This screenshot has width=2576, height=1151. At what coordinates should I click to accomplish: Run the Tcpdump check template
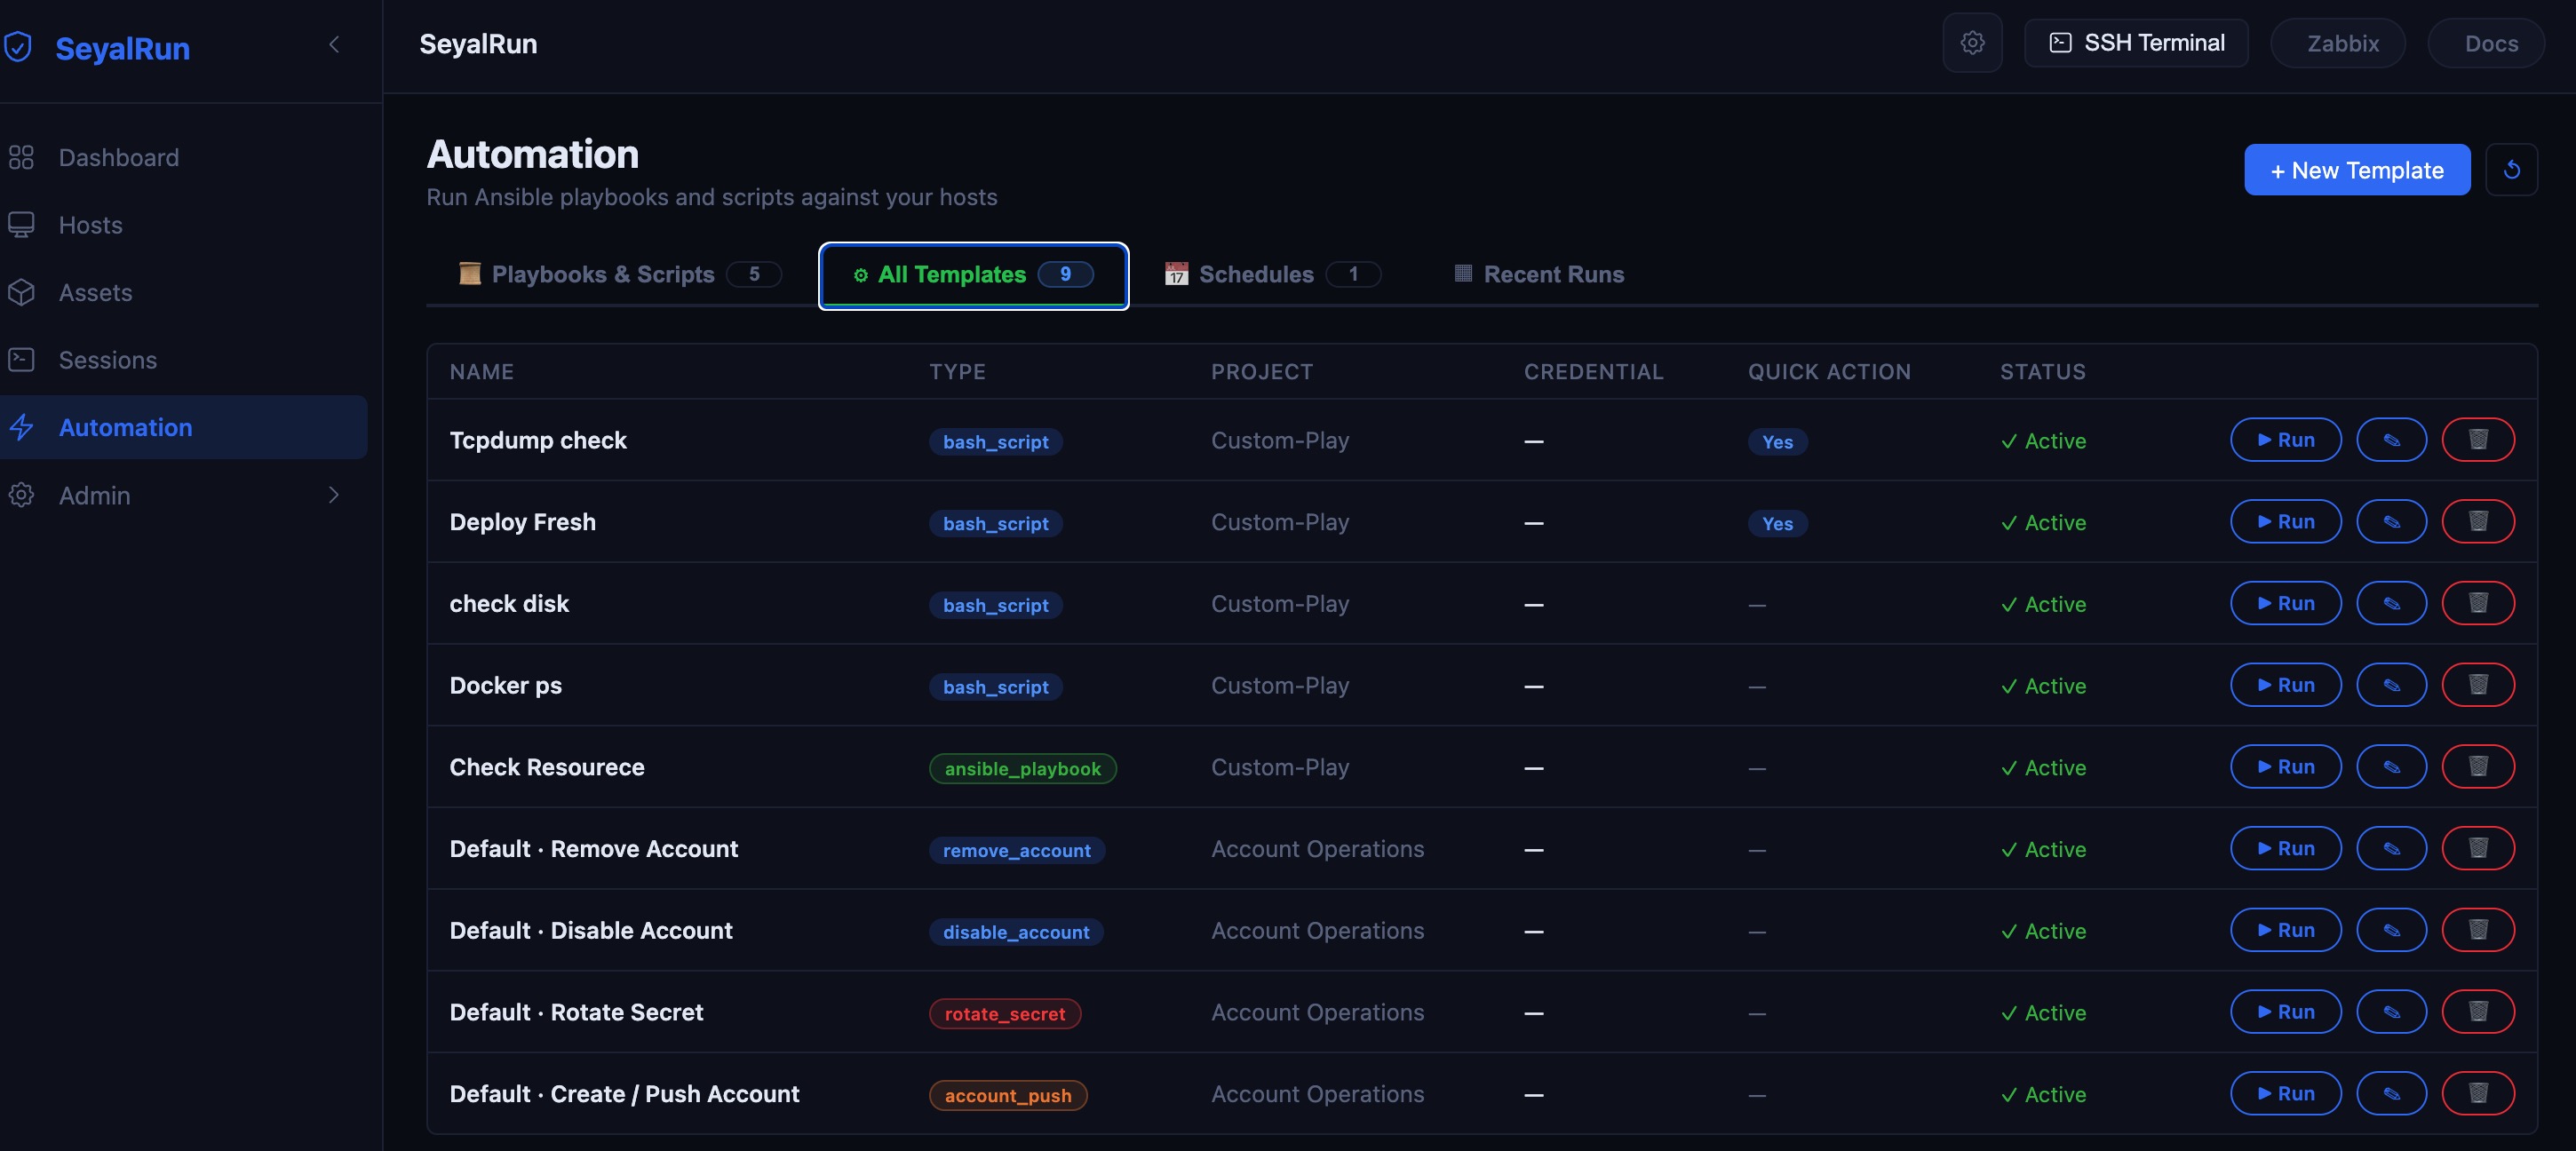coord(2286,440)
